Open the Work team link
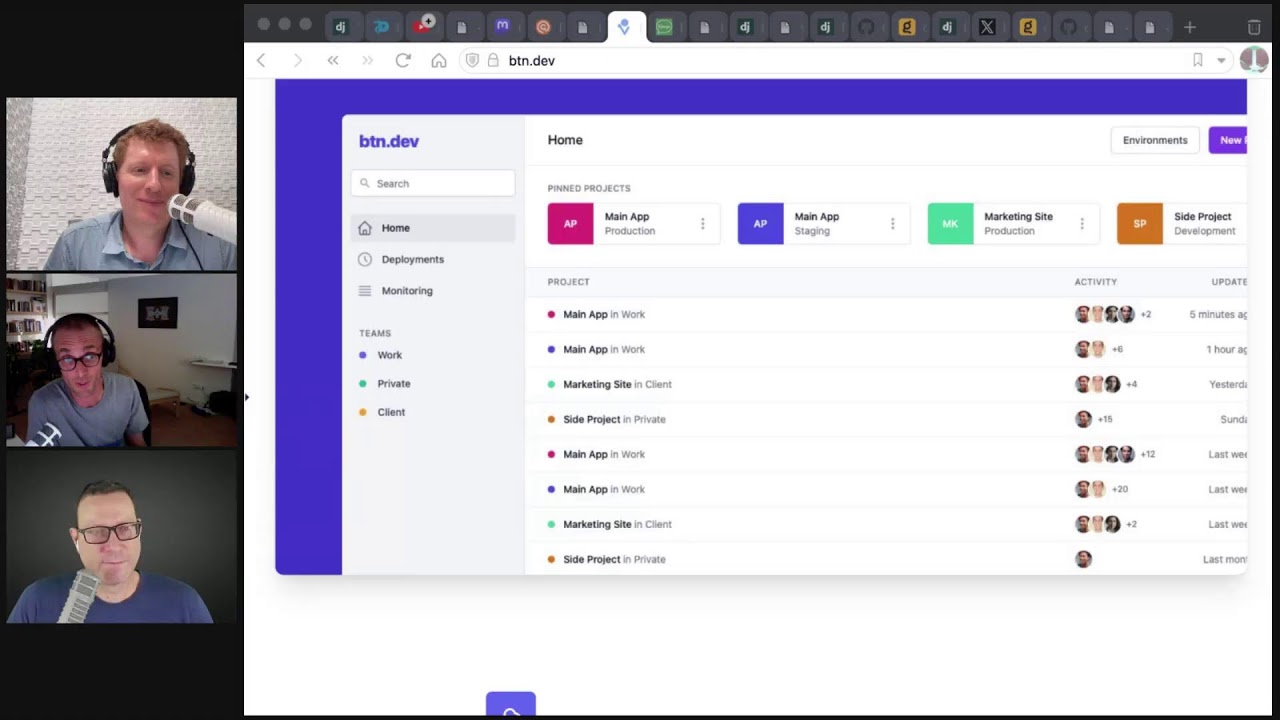1280x720 pixels. (389, 355)
